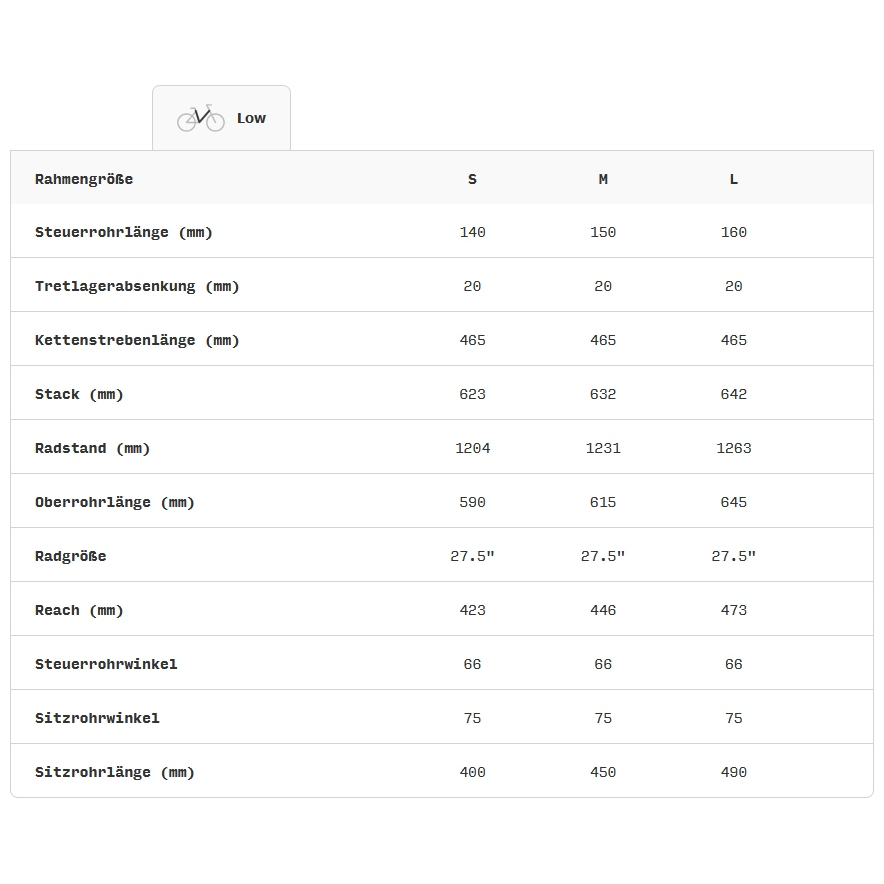
Task: Click the Steuerrohrwinkel row label
Action: [x=106, y=664]
